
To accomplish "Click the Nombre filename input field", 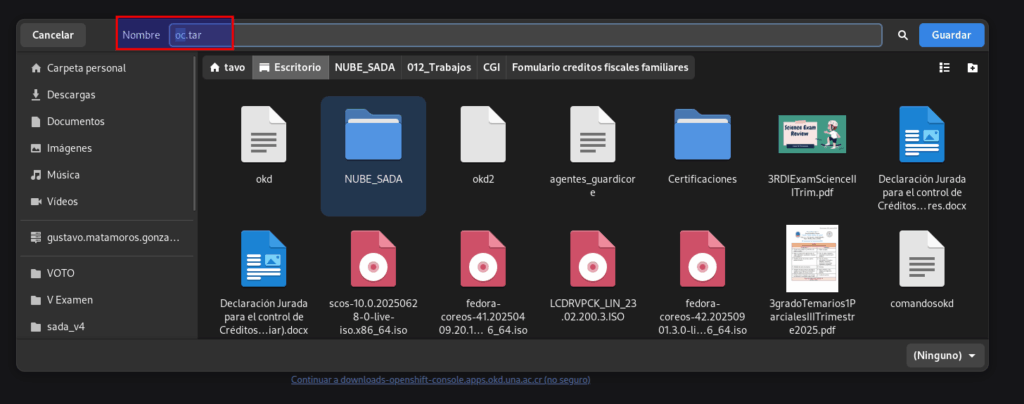I will tap(525, 35).
